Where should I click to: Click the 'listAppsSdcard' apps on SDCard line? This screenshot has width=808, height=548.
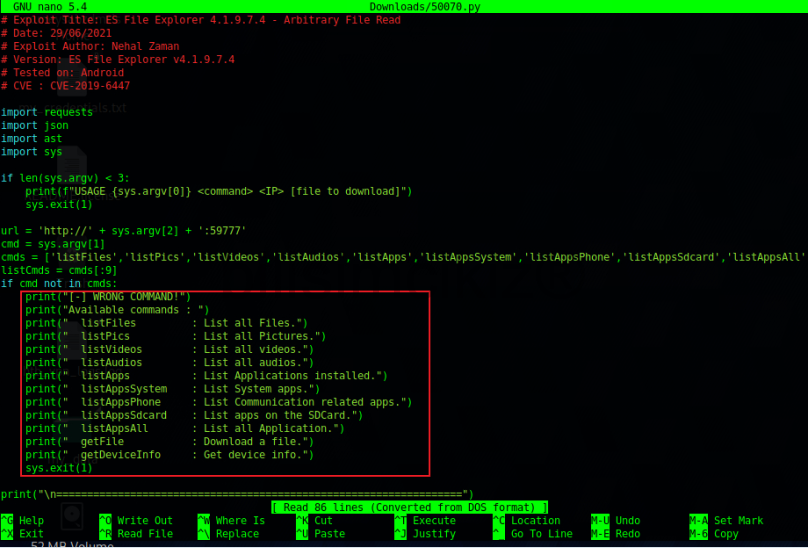(x=194, y=416)
